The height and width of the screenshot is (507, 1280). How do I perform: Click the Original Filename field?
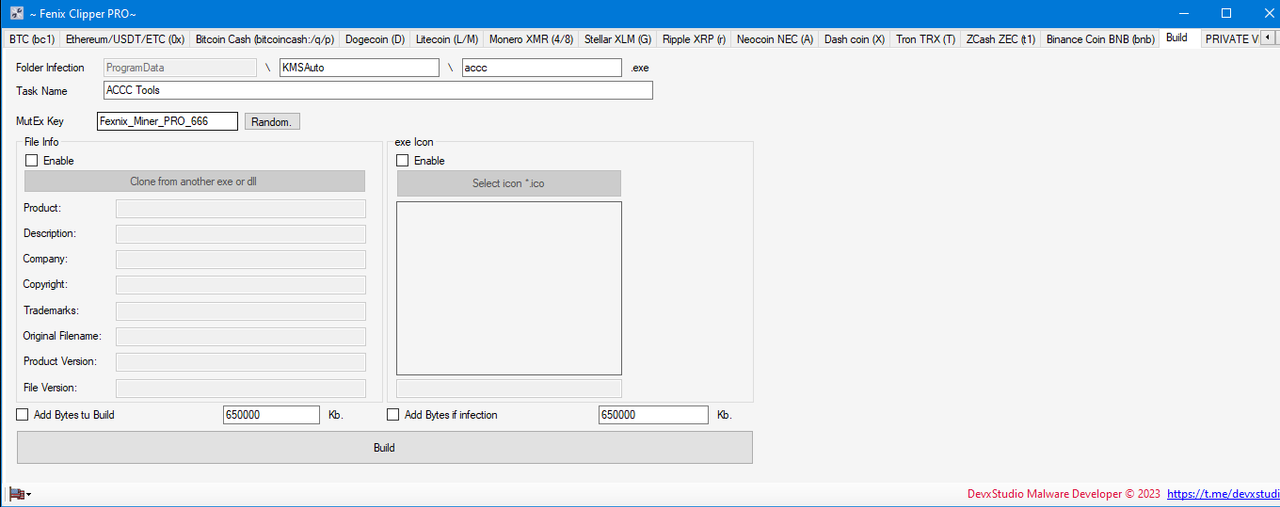241,337
